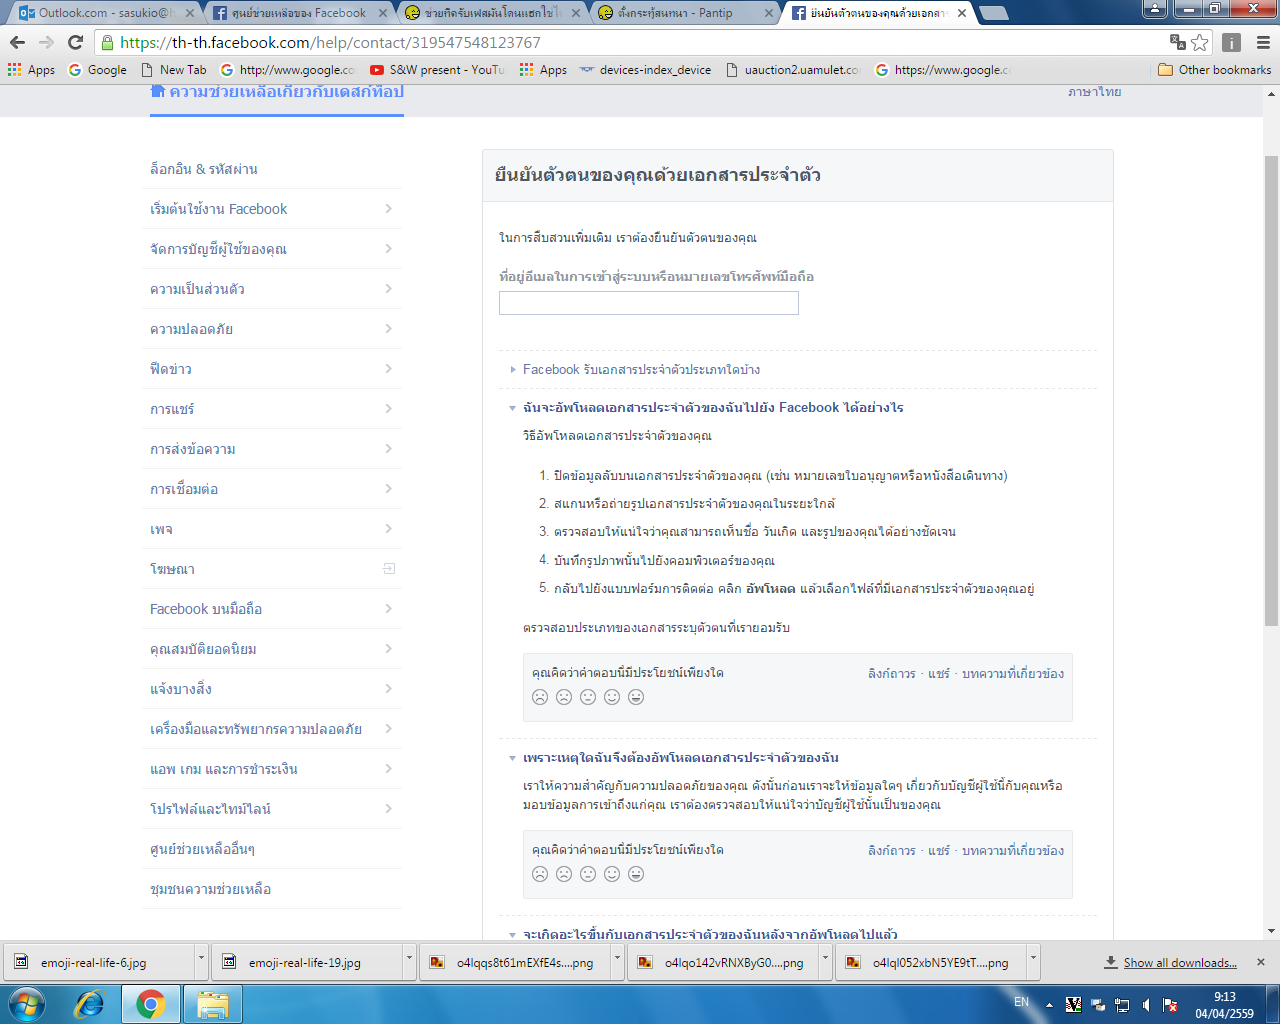Reload the current page
The height and width of the screenshot is (1024, 1280).
[75, 42]
